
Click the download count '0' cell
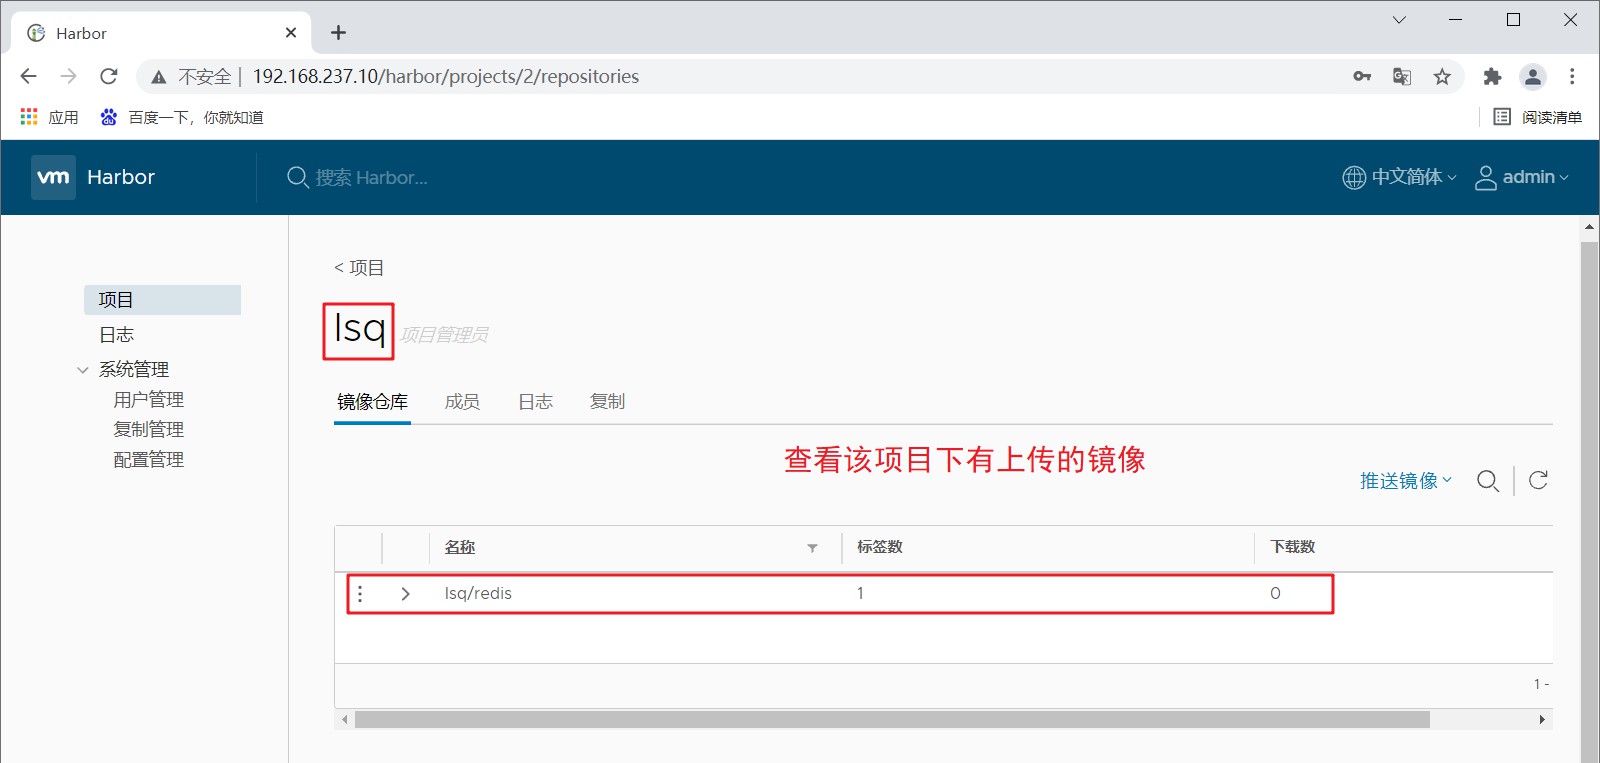click(1275, 594)
